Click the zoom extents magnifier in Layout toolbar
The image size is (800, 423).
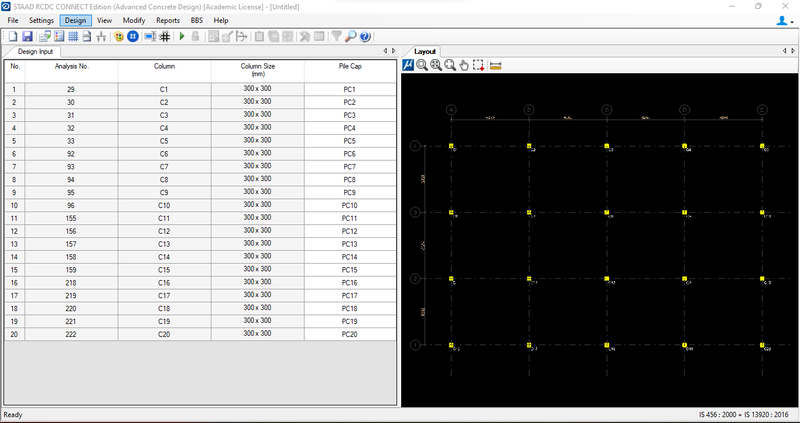point(436,65)
